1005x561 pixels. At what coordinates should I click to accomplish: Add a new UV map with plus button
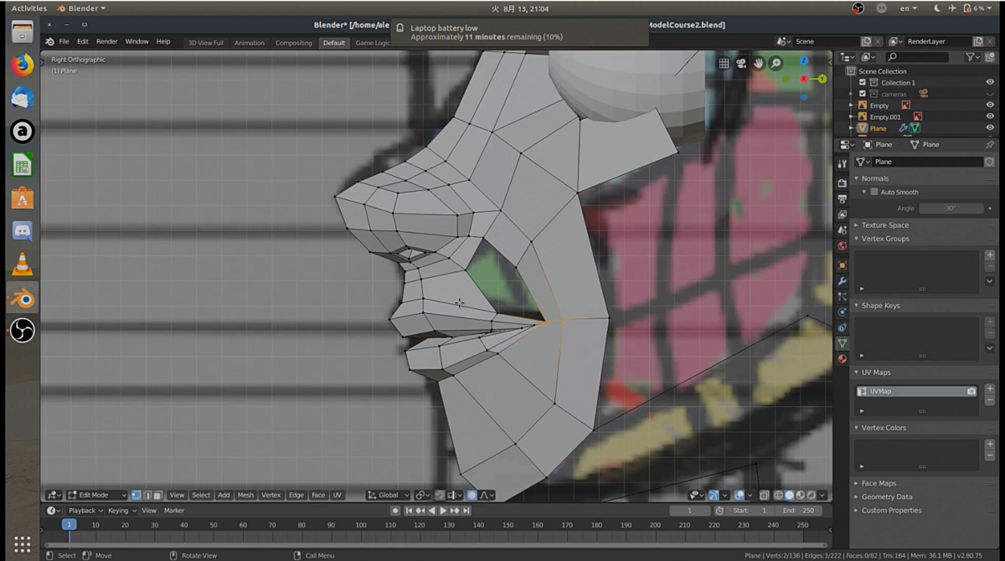pyautogui.click(x=990, y=388)
